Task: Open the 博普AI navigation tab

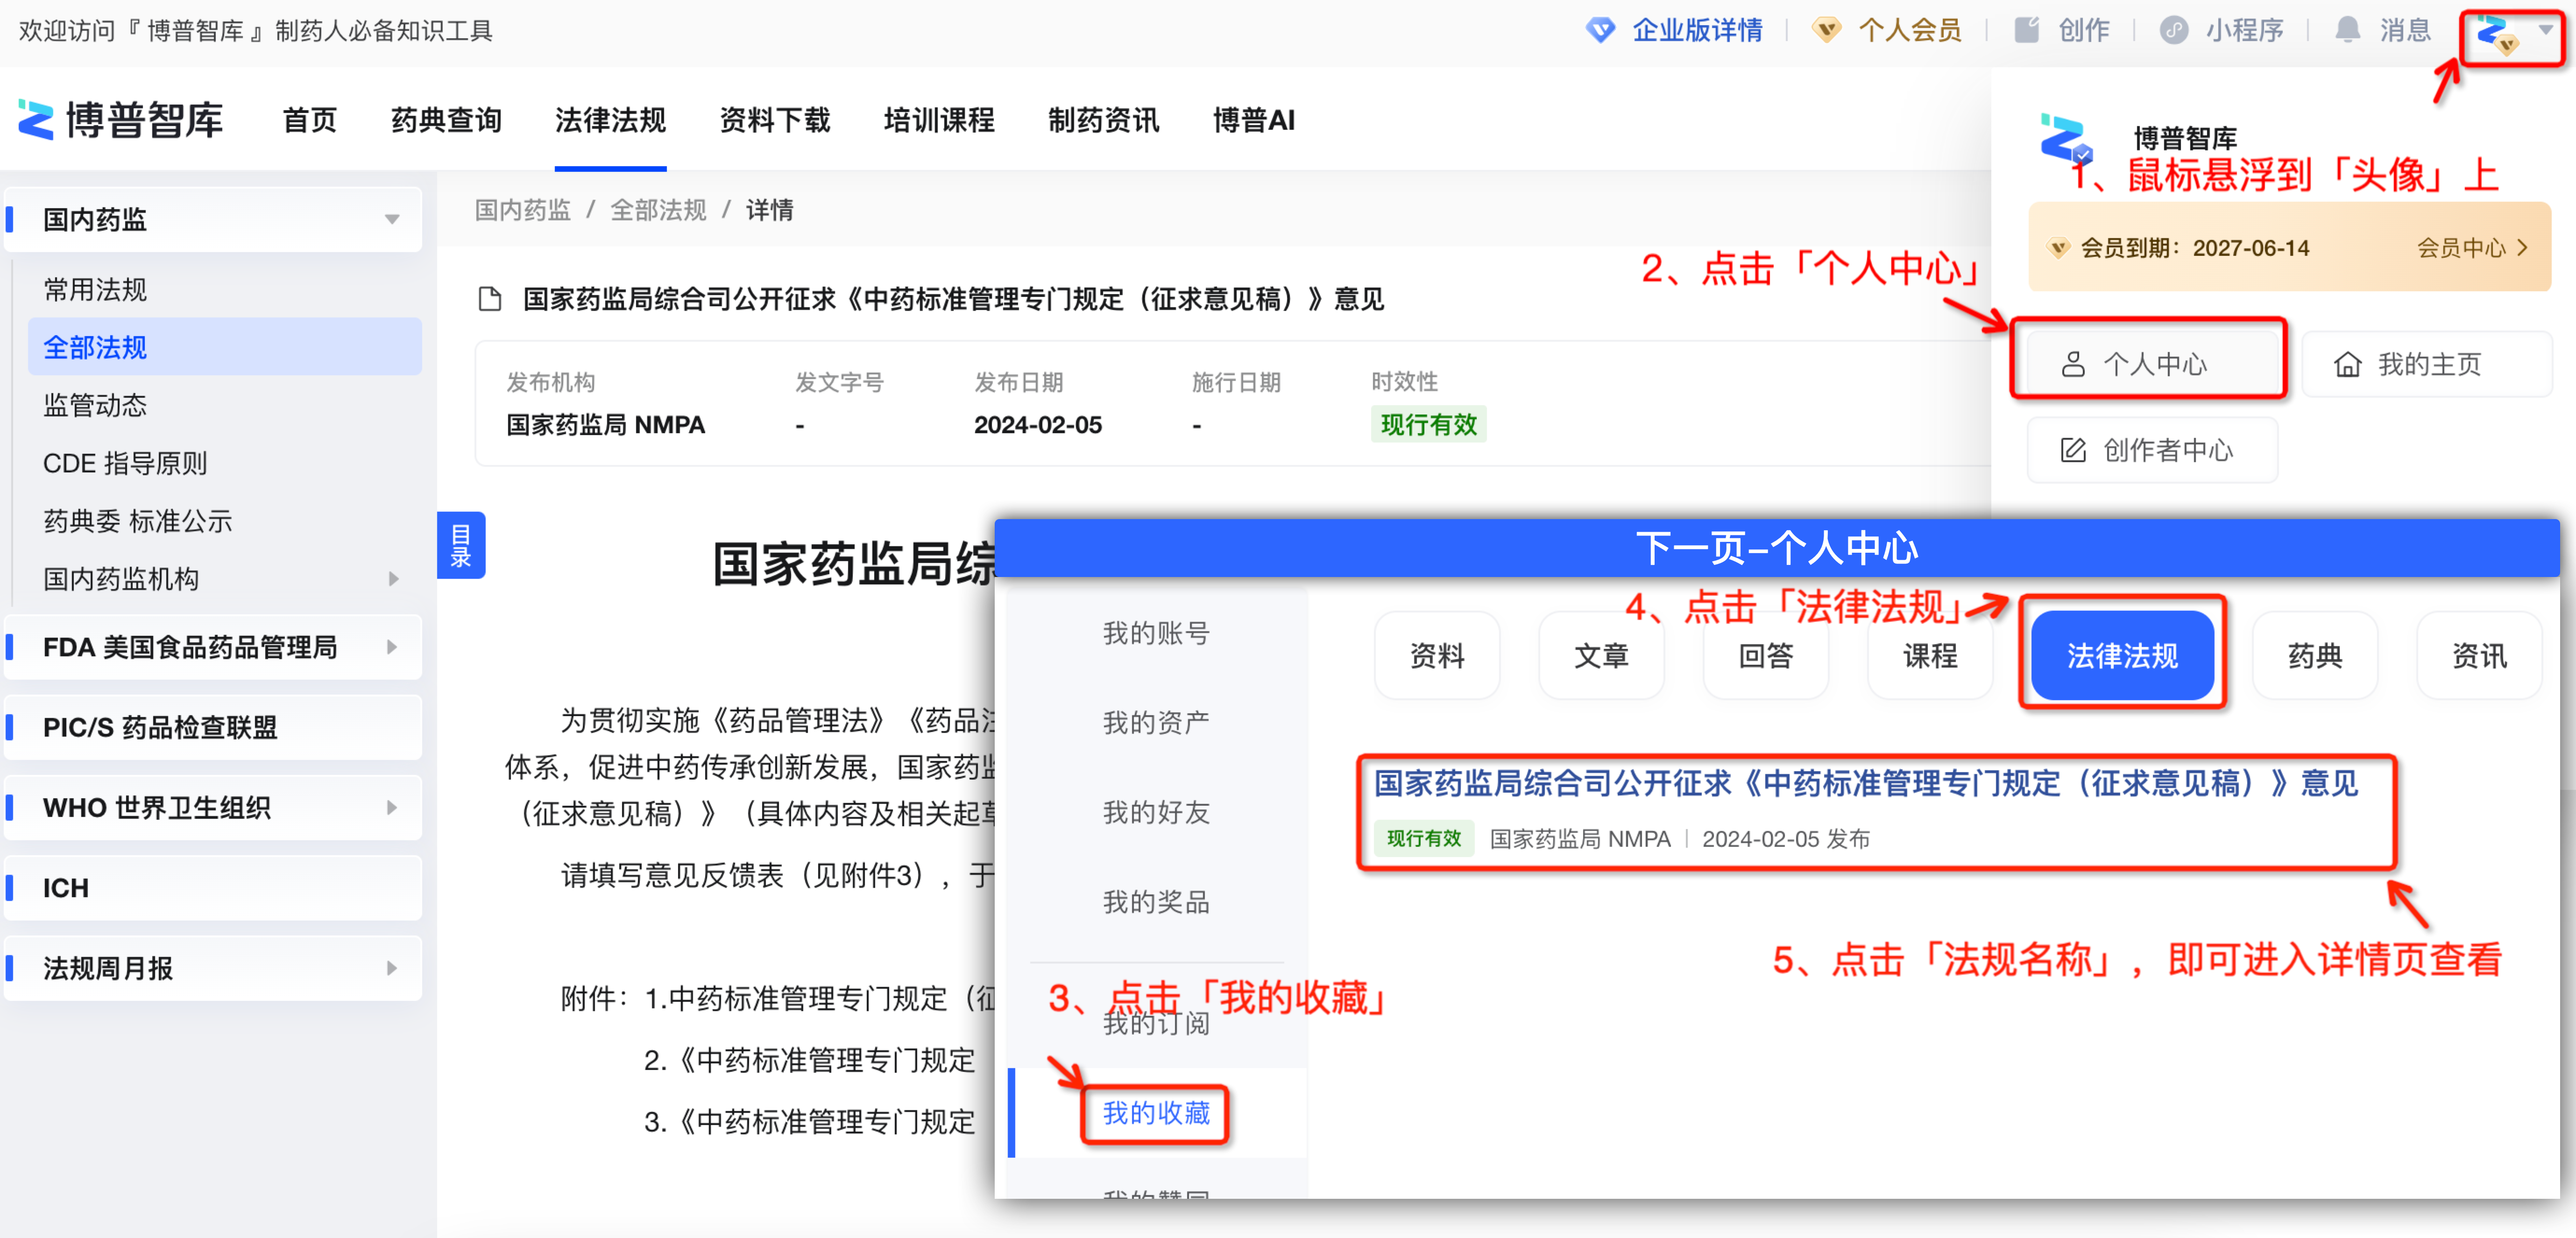Action: tap(1254, 120)
